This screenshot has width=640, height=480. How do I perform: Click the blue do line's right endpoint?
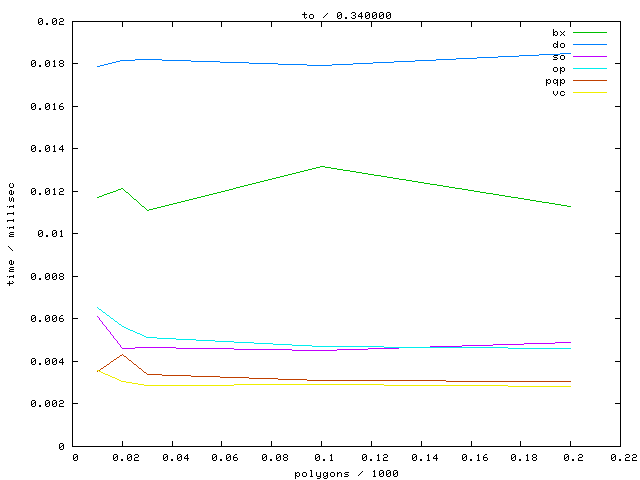pyautogui.click(x=570, y=54)
